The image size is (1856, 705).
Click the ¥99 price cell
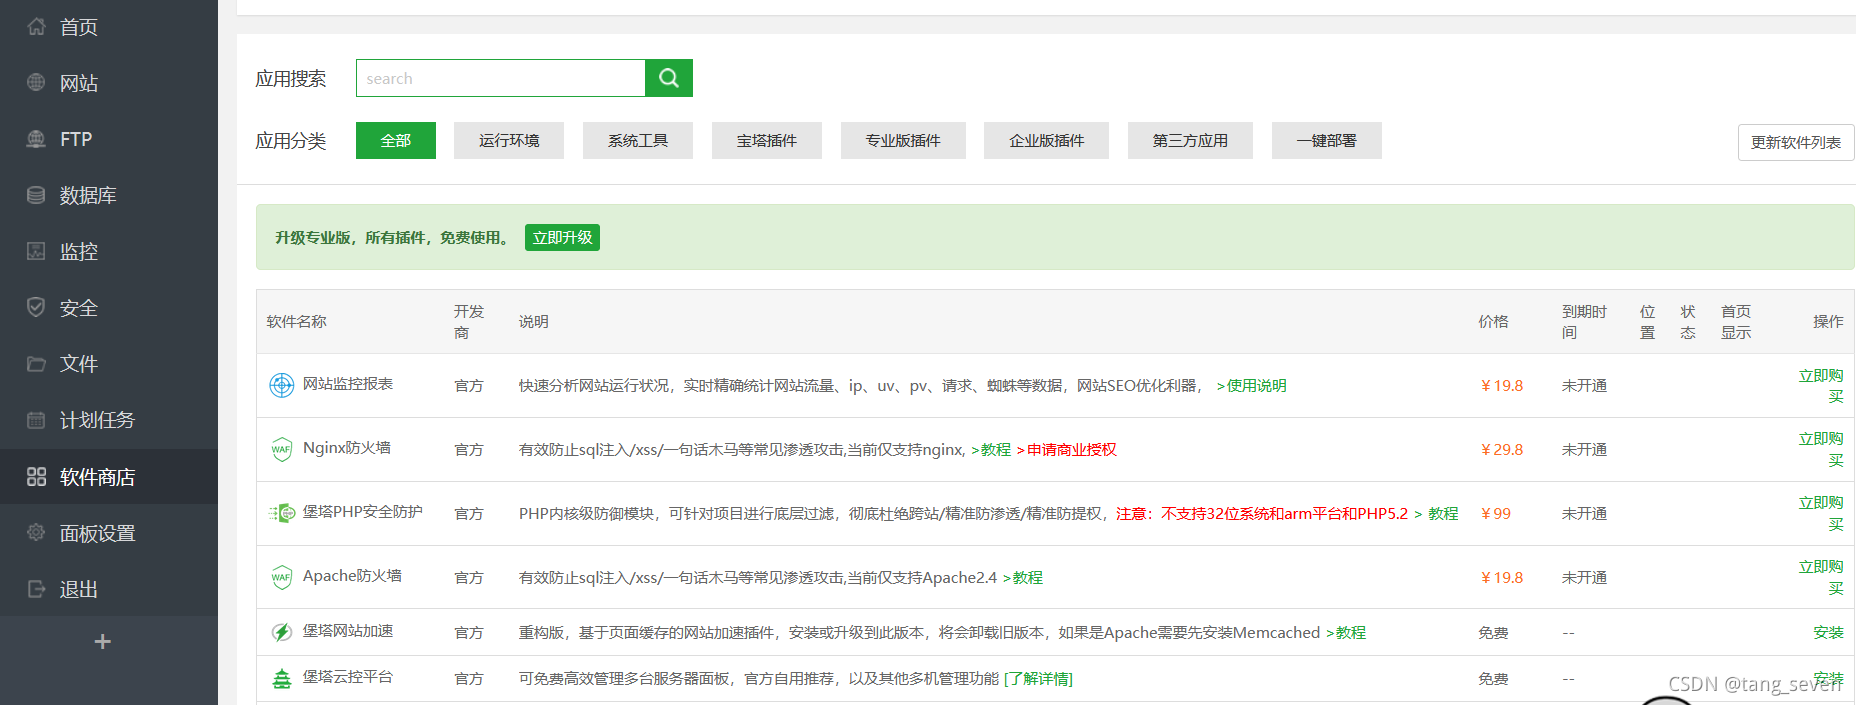(x=1495, y=514)
